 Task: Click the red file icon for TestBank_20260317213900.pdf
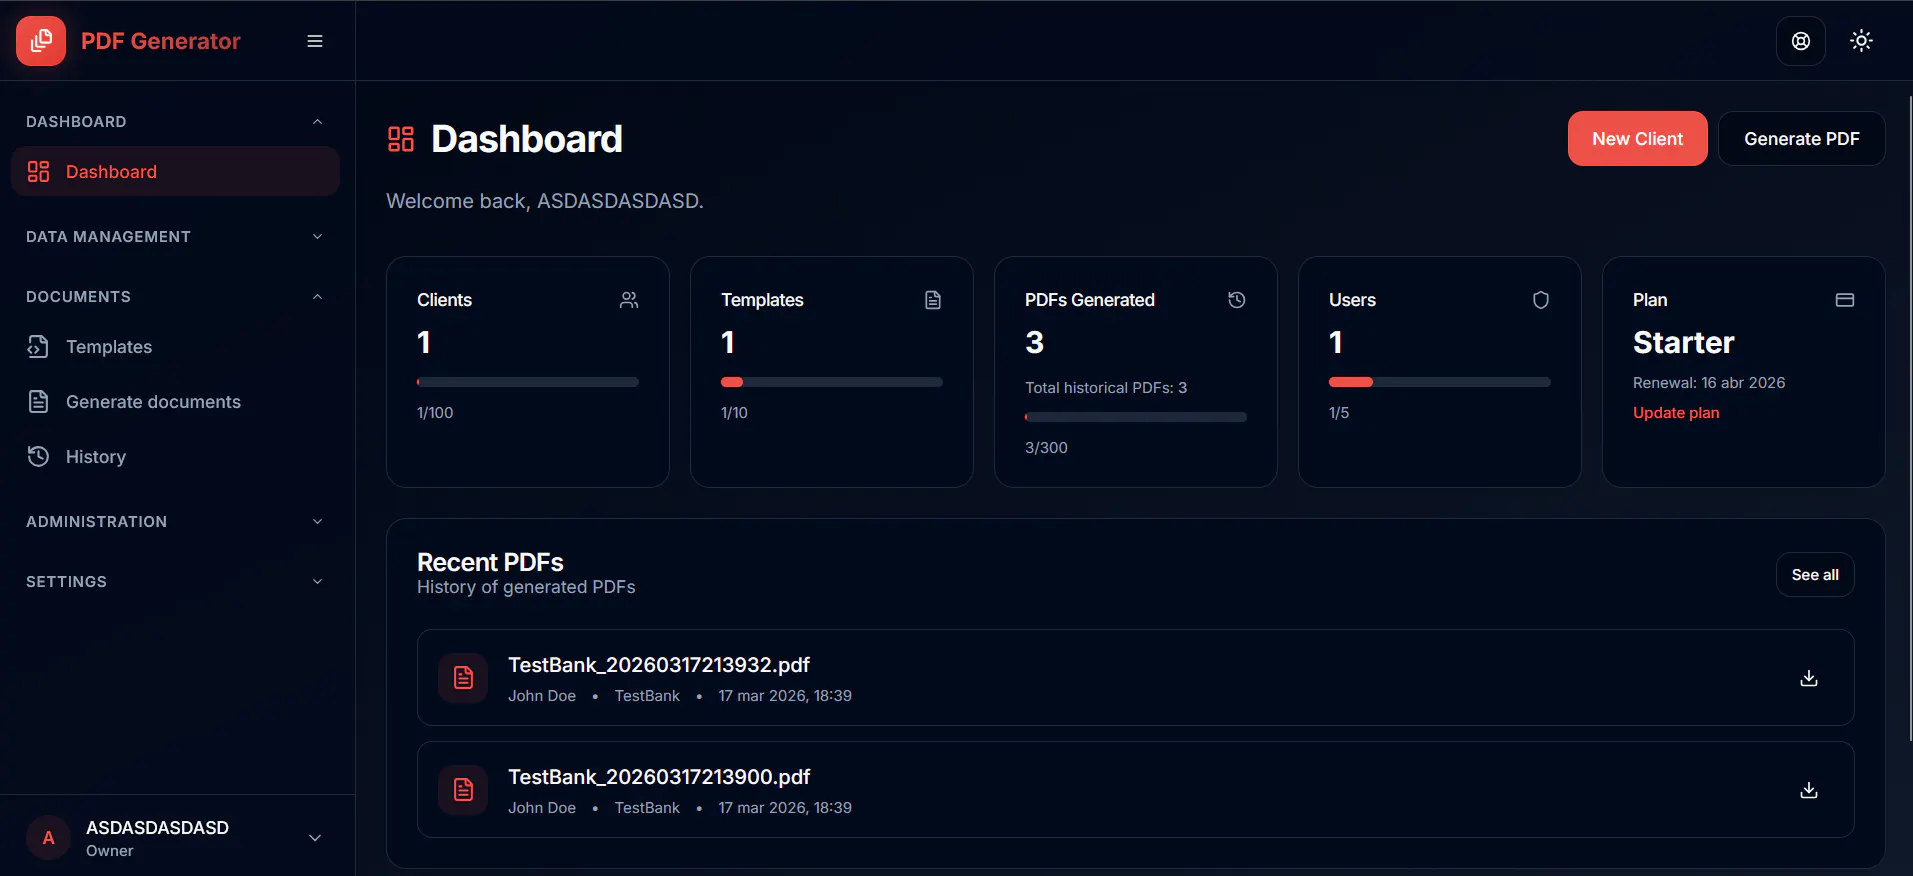[463, 790]
